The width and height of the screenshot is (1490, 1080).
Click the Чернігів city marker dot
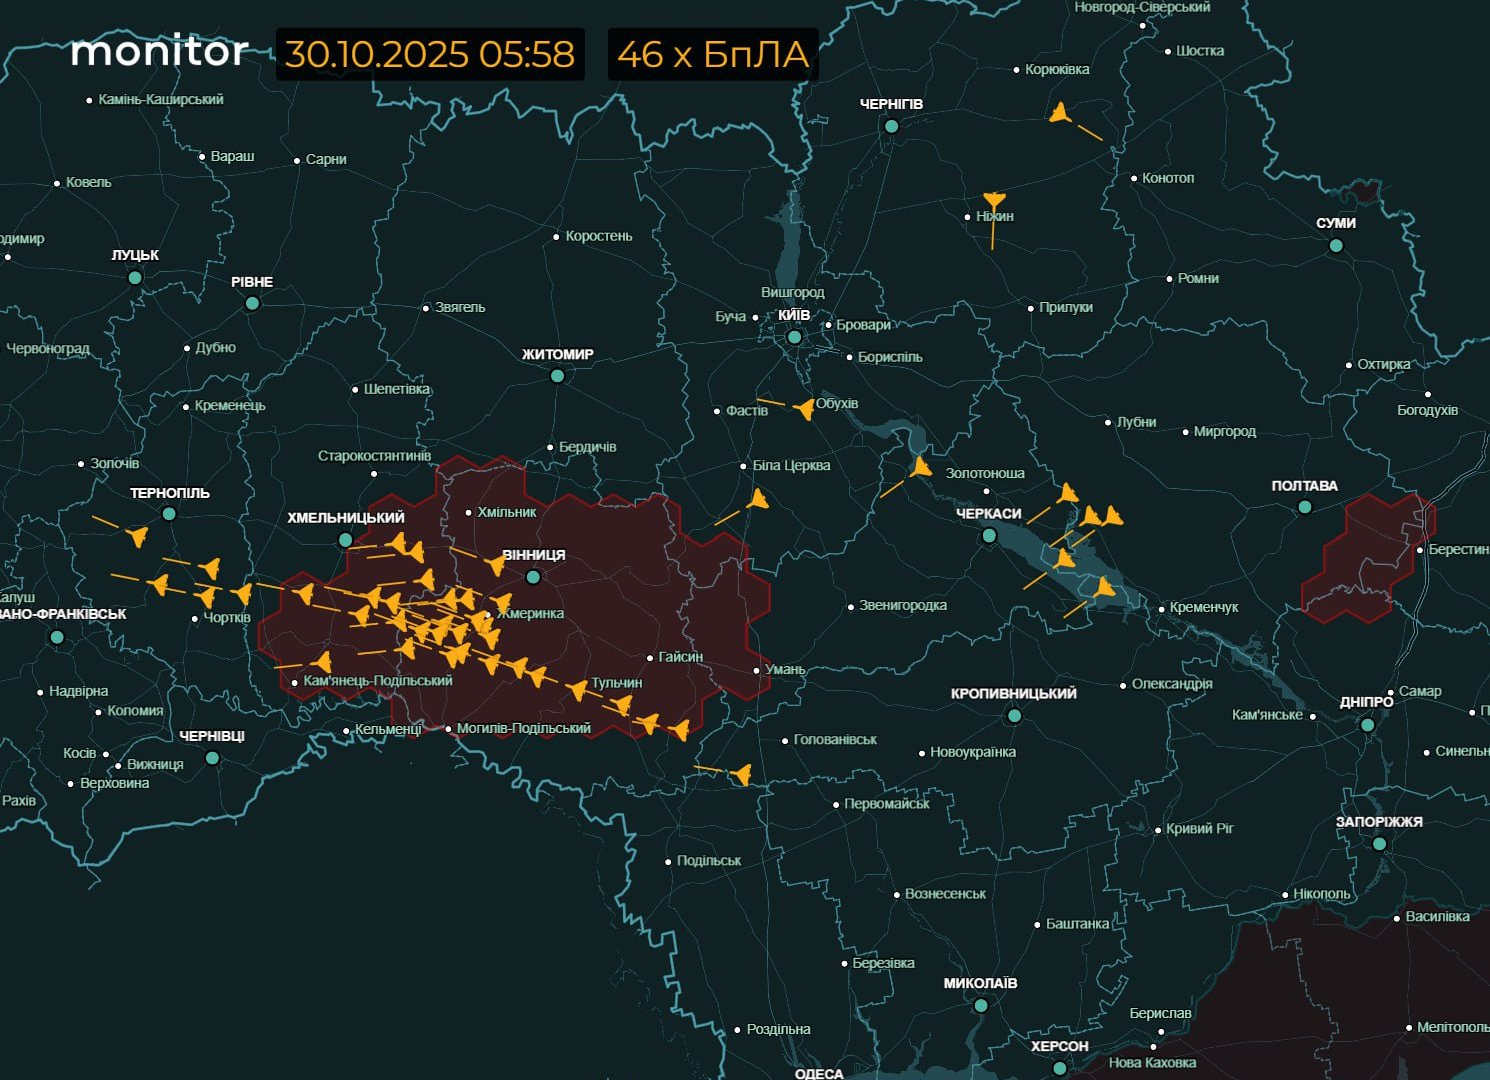(891, 126)
